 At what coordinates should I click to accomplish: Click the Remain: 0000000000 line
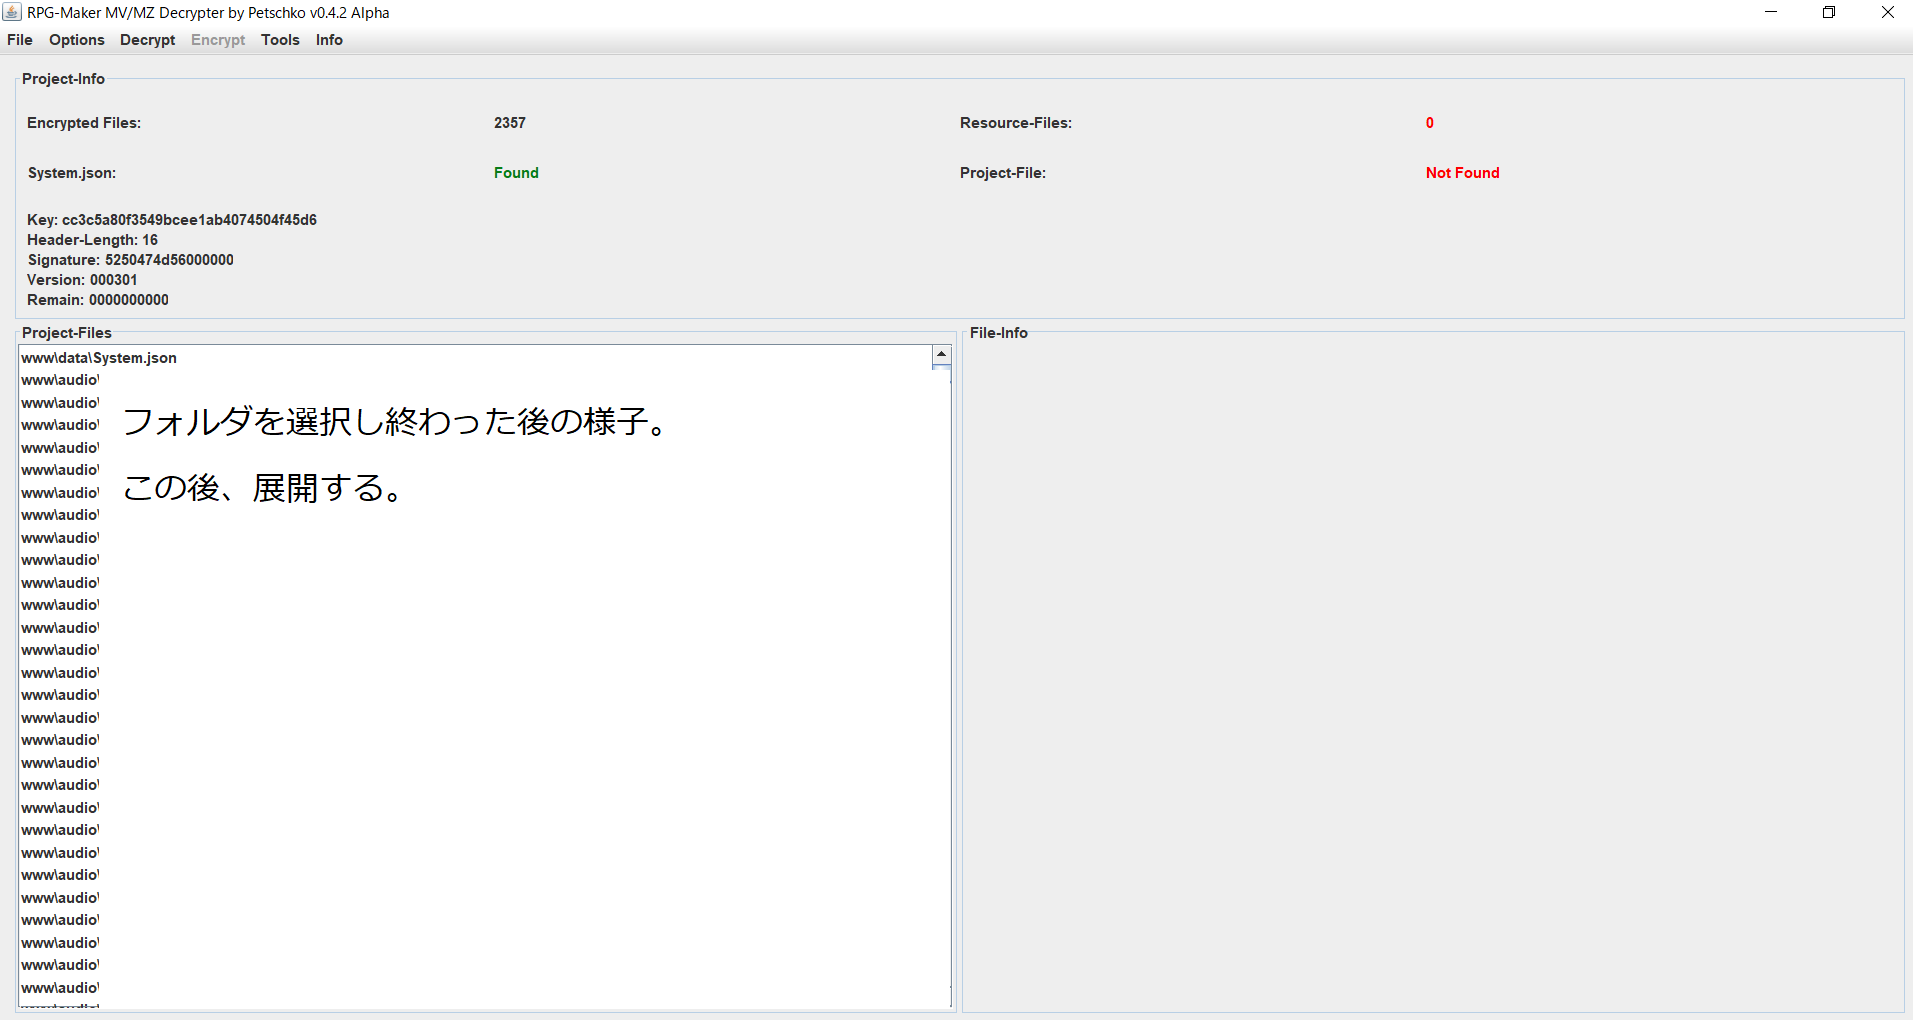(x=98, y=300)
